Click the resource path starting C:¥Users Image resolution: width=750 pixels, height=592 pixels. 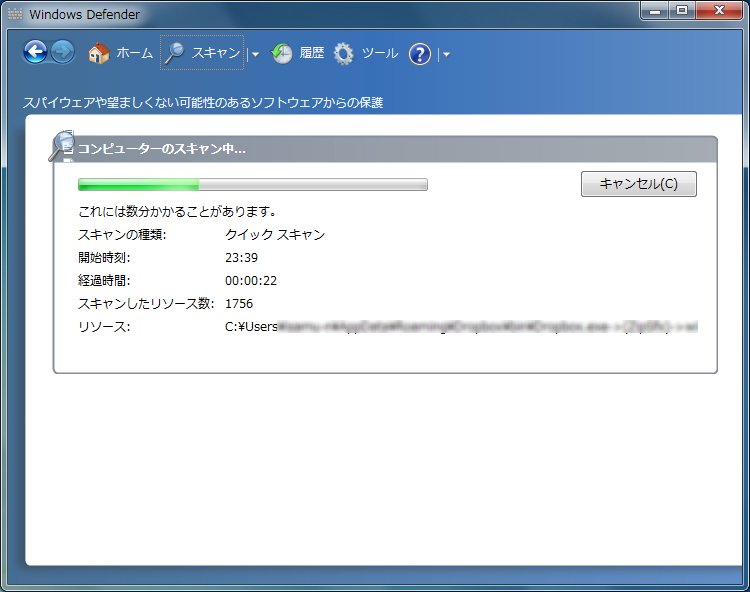pos(461,327)
